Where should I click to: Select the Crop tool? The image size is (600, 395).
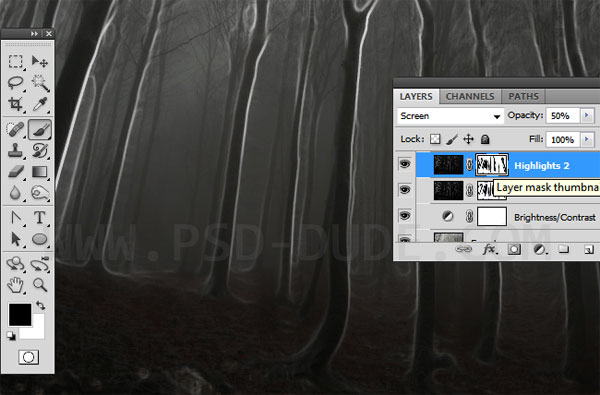15,104
